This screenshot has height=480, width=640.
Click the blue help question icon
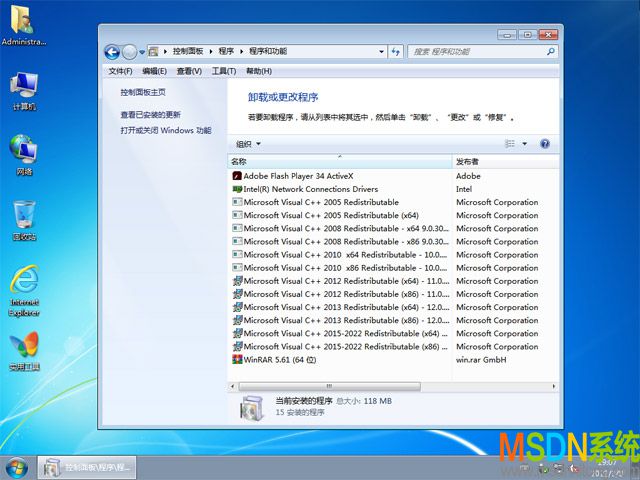pos(544,144)
